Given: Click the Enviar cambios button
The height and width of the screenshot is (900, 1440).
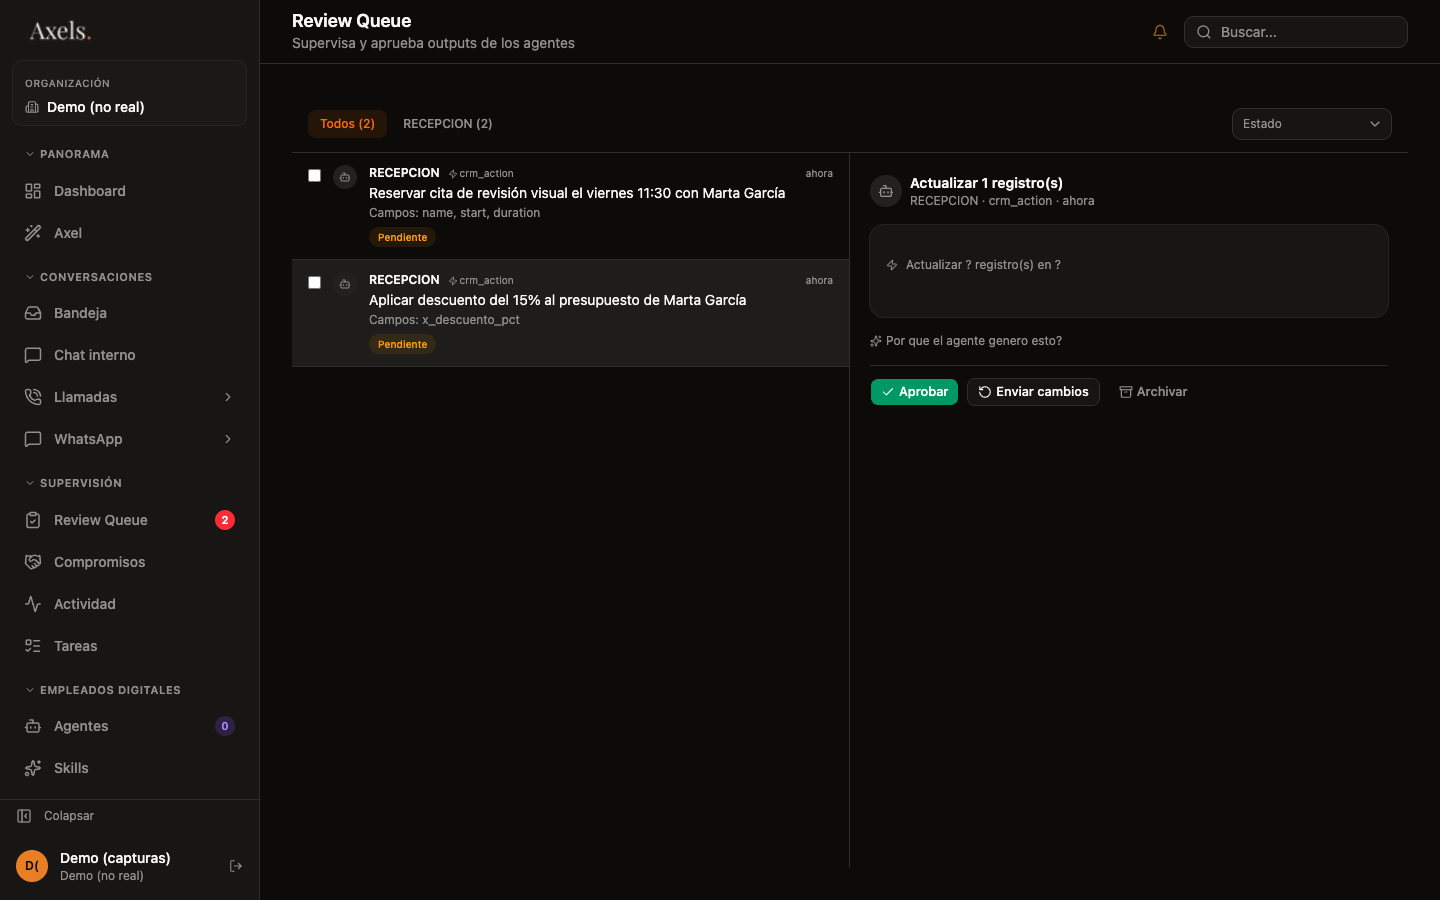Looking at the screenshot, I should click(1033, 392).
